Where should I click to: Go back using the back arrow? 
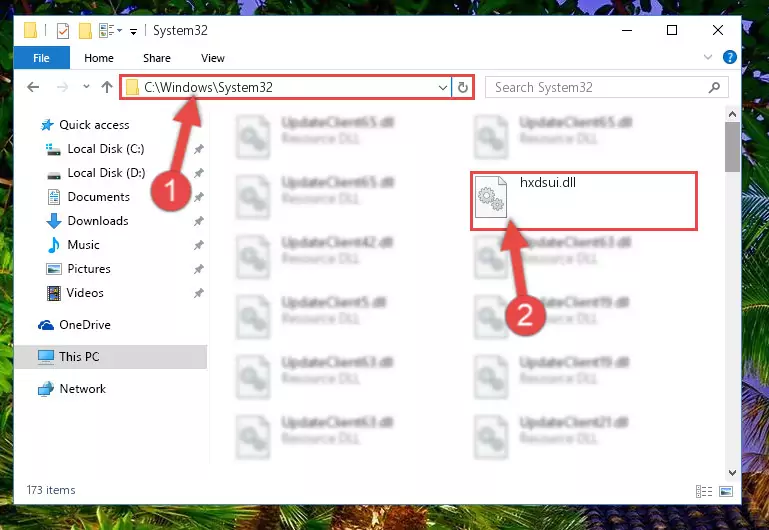pyautogui.click(x=33, y=87)
